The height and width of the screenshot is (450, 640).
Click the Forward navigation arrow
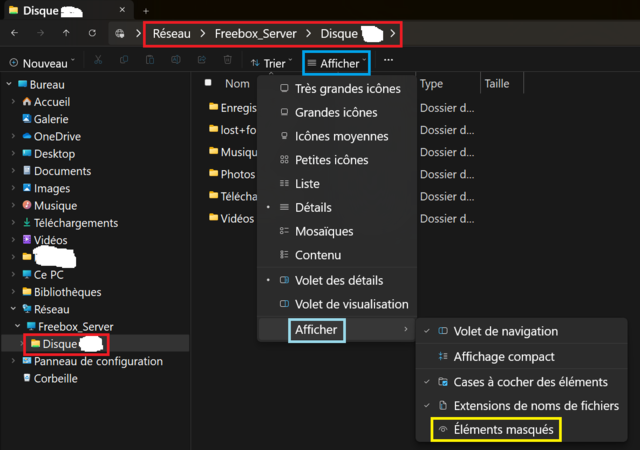click(x=40, y=33)
